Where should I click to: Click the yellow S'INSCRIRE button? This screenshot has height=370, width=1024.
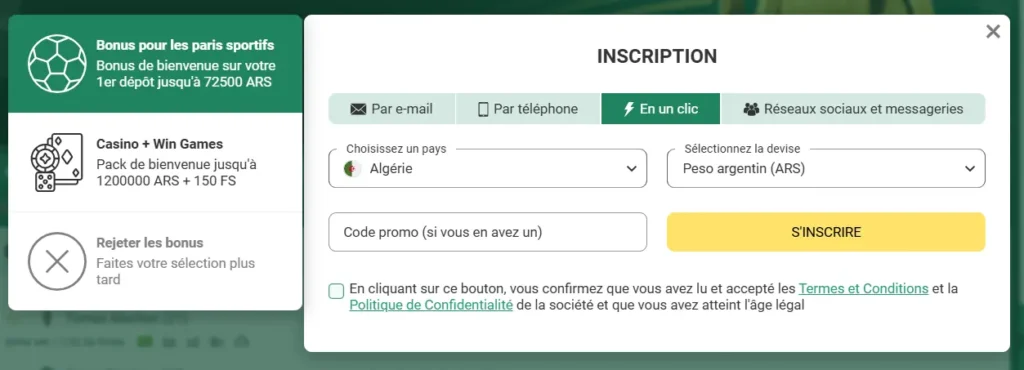coord(826,232)
